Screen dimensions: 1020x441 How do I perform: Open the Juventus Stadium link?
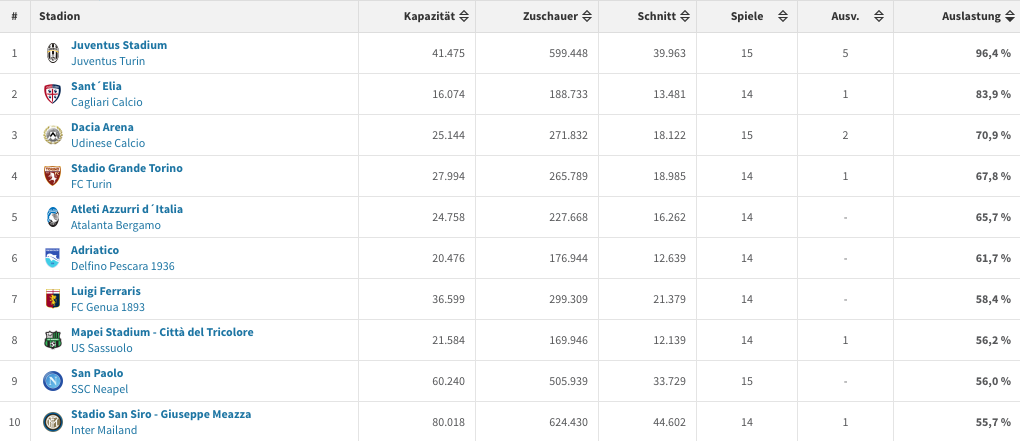[x=119, y=45]
